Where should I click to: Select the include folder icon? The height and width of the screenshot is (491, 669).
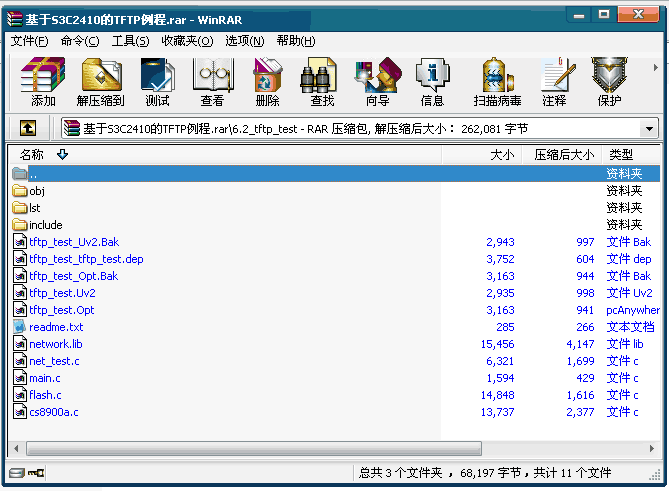click(20, 225)
